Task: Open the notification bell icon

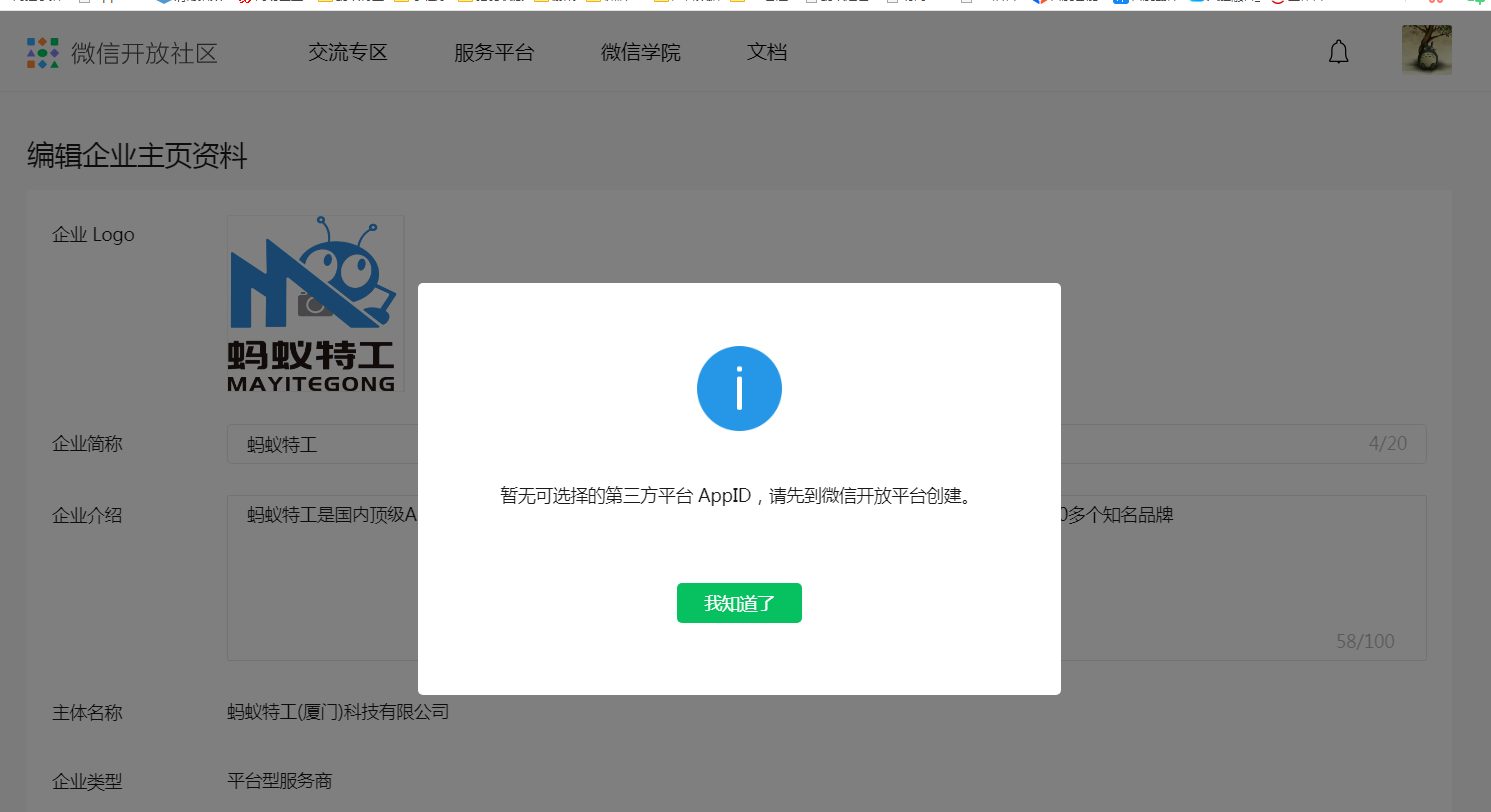Action: tap(1338, 52)
